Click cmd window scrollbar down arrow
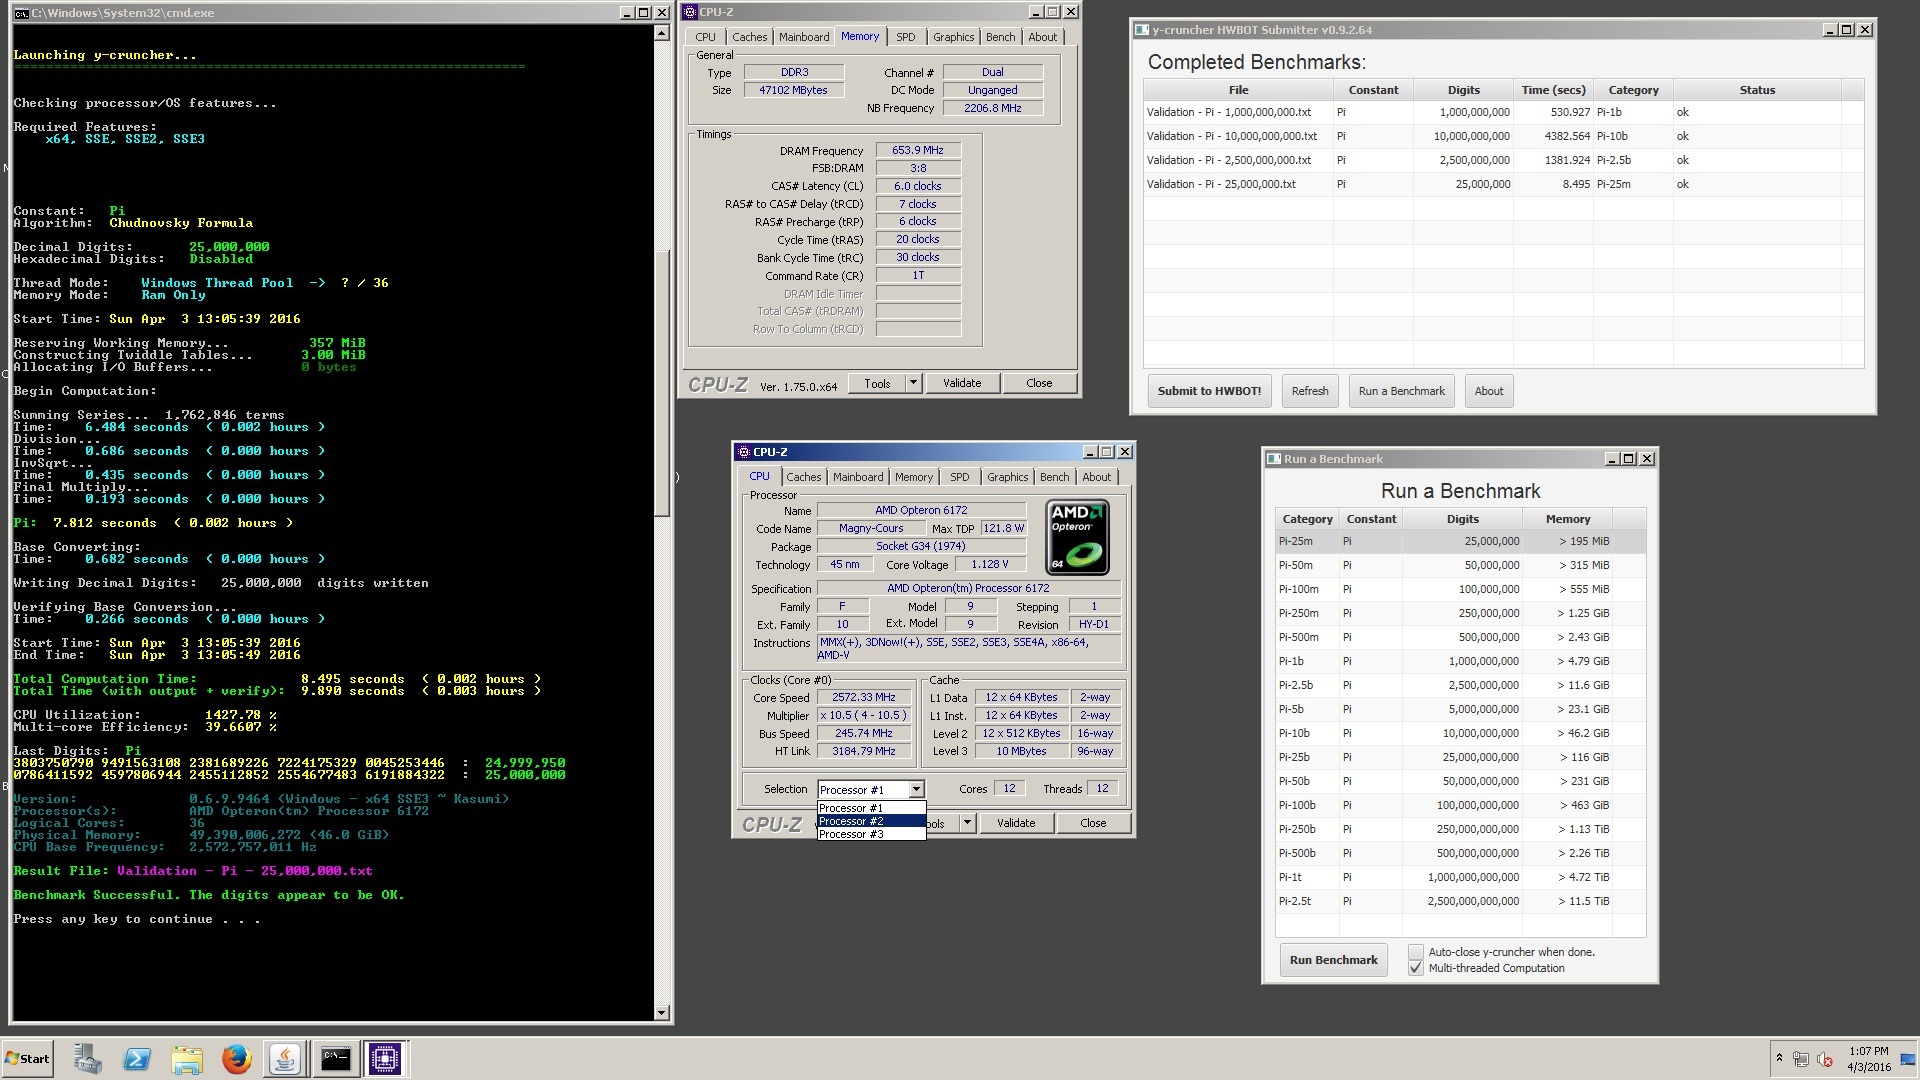The width and height of the screenshot is (1920, 1080). 661,1012
